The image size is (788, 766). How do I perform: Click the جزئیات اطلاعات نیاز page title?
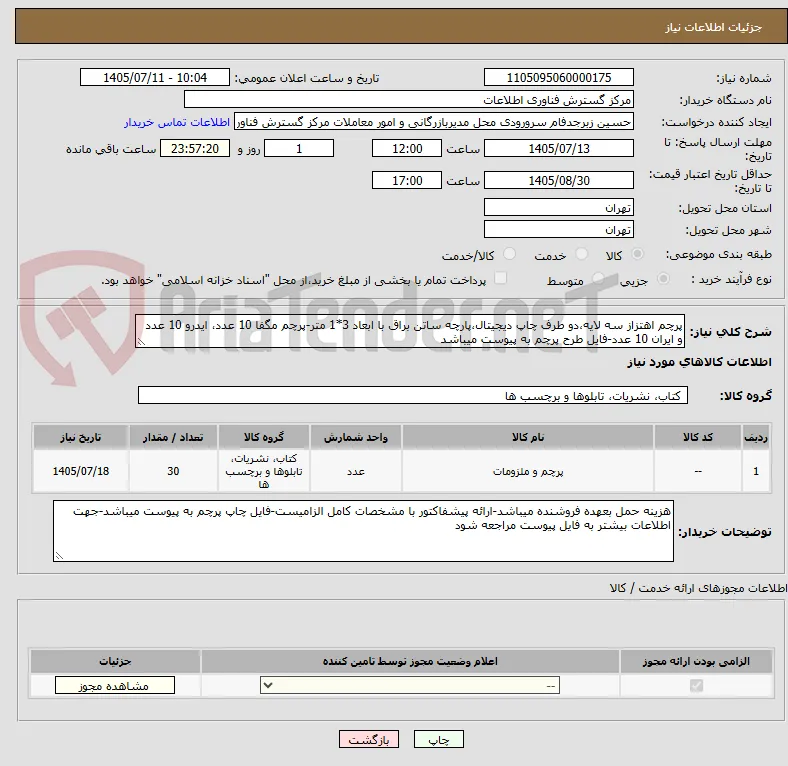click(714, 27)
